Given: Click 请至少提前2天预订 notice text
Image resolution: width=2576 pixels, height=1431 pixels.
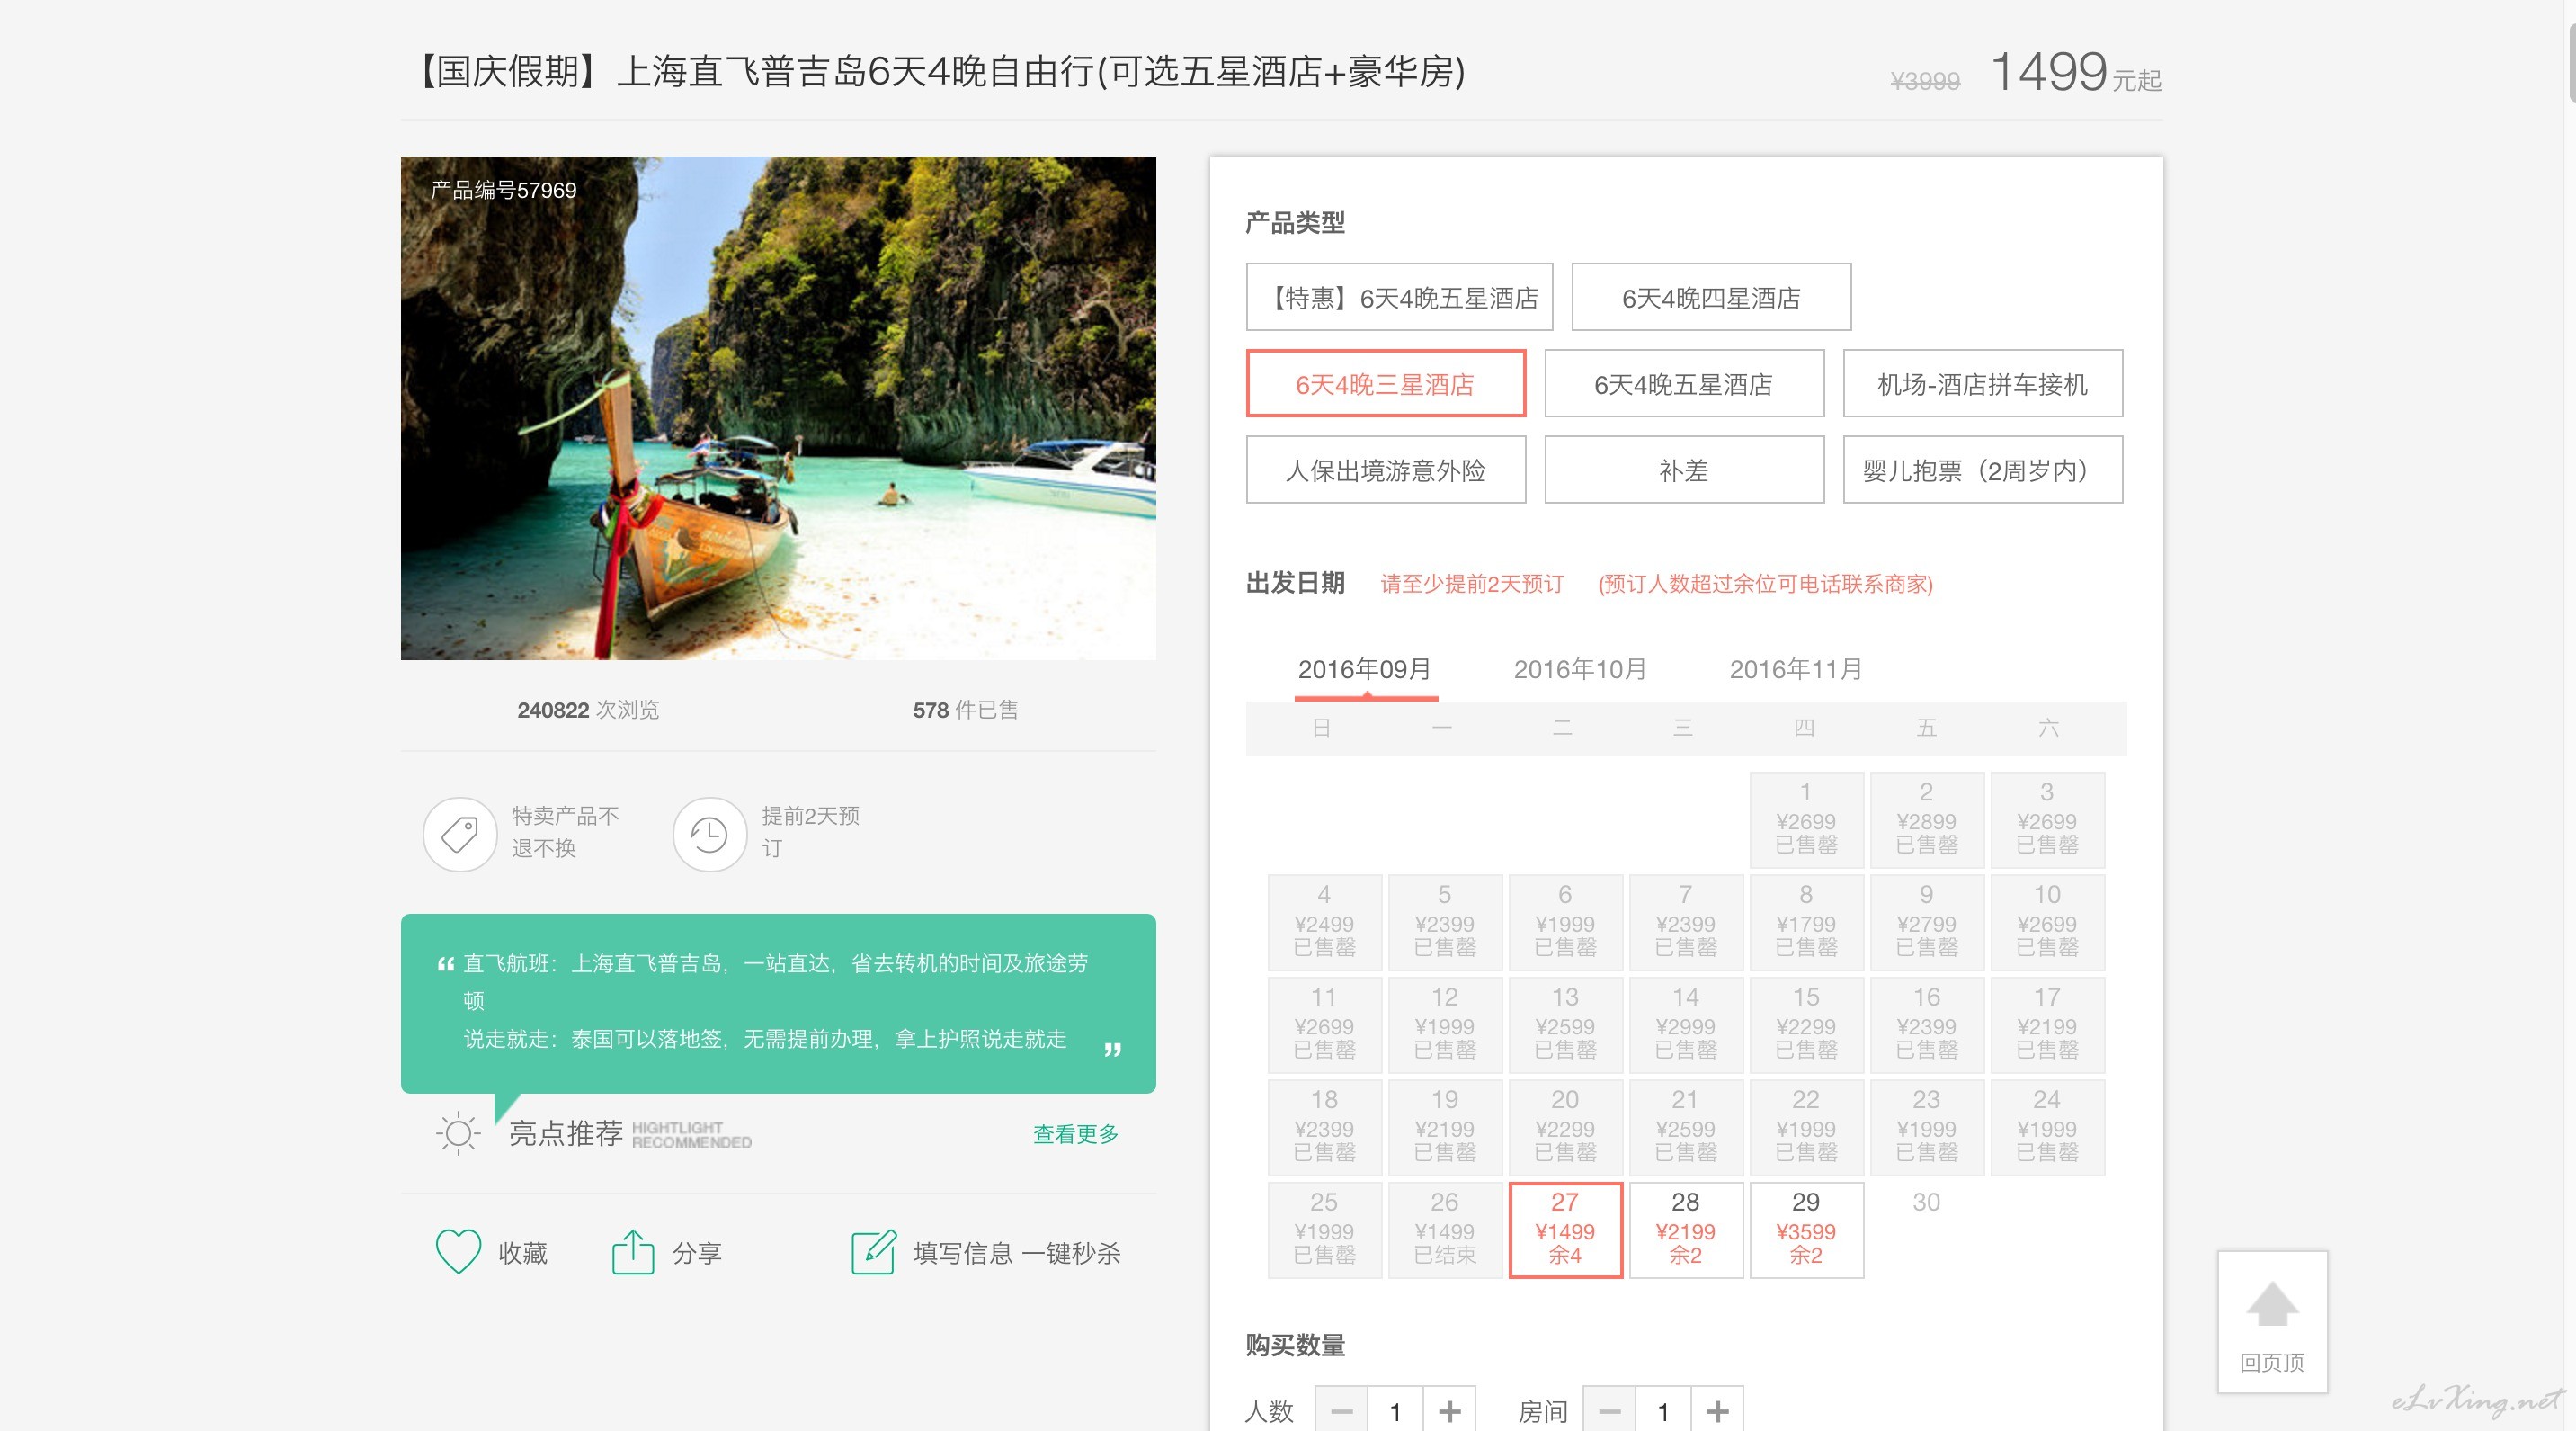Looking at the screenshot, I should 1472,584.
